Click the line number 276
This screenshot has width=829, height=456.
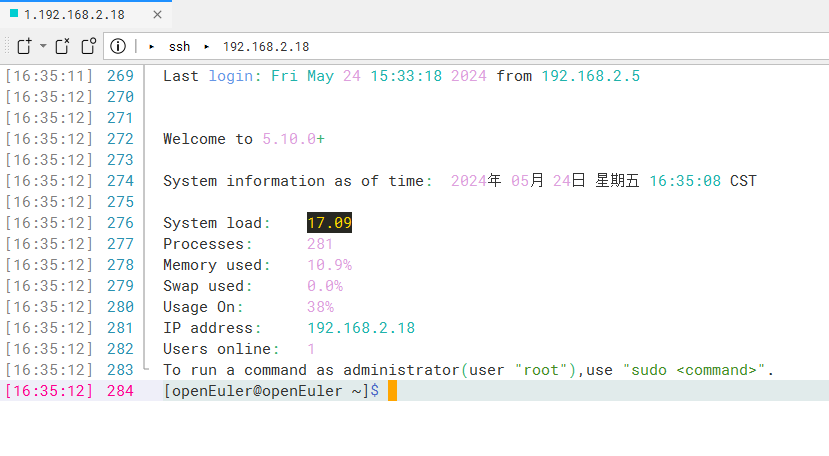click(x=121, y=223)
